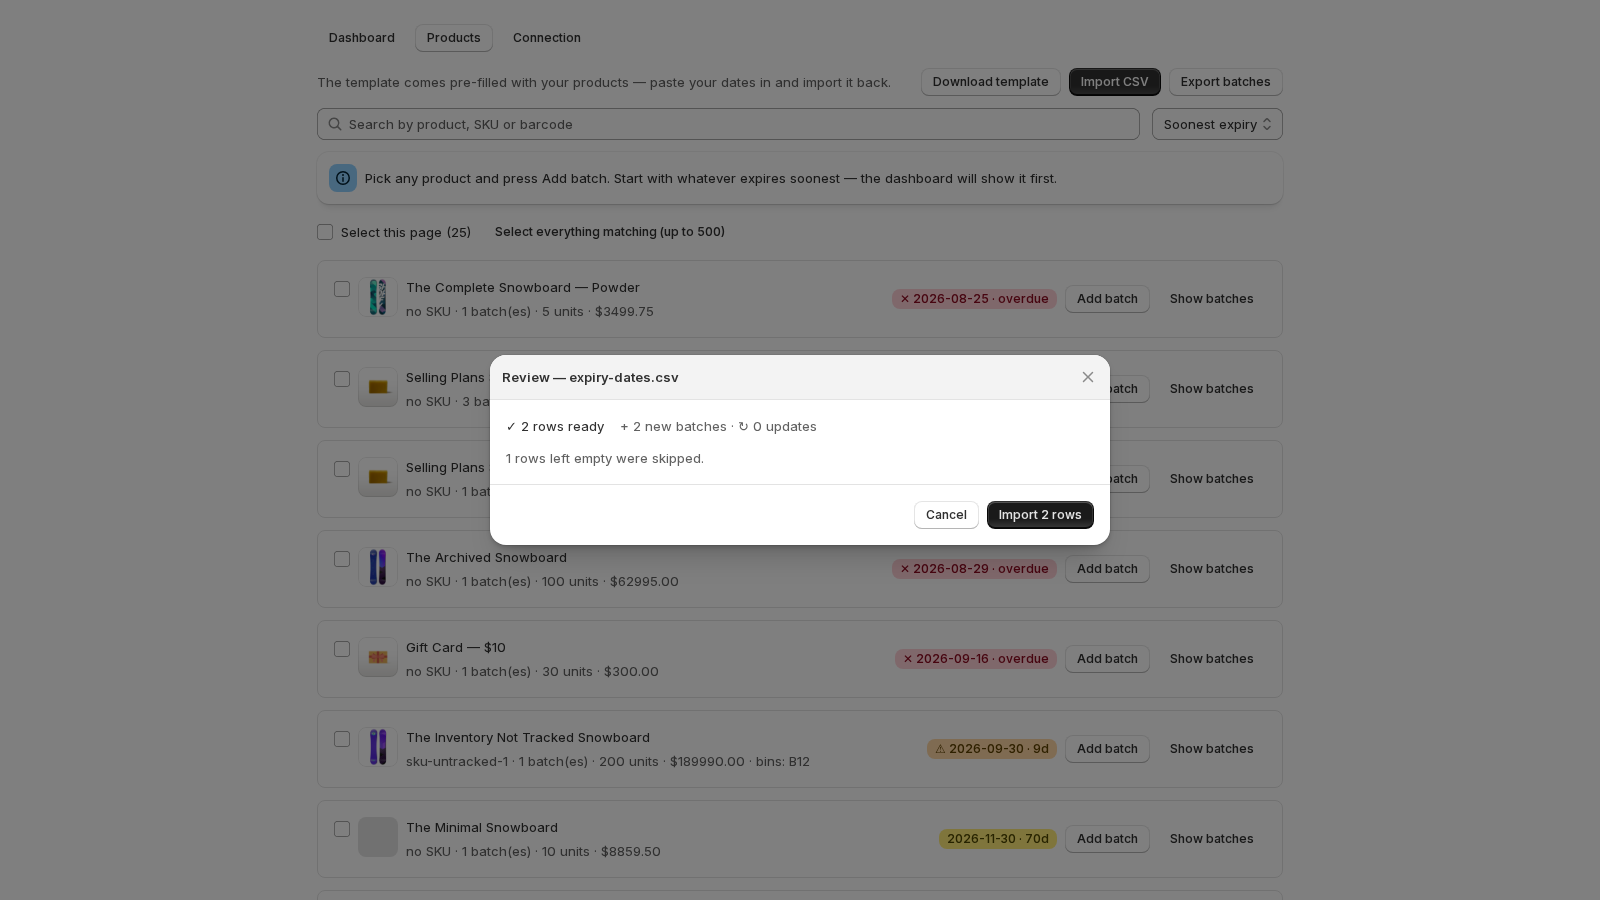Screen dimensions: 1600x900
Task: Click The Archived Snowboard thumbnail
Action: tap(378, 567)
